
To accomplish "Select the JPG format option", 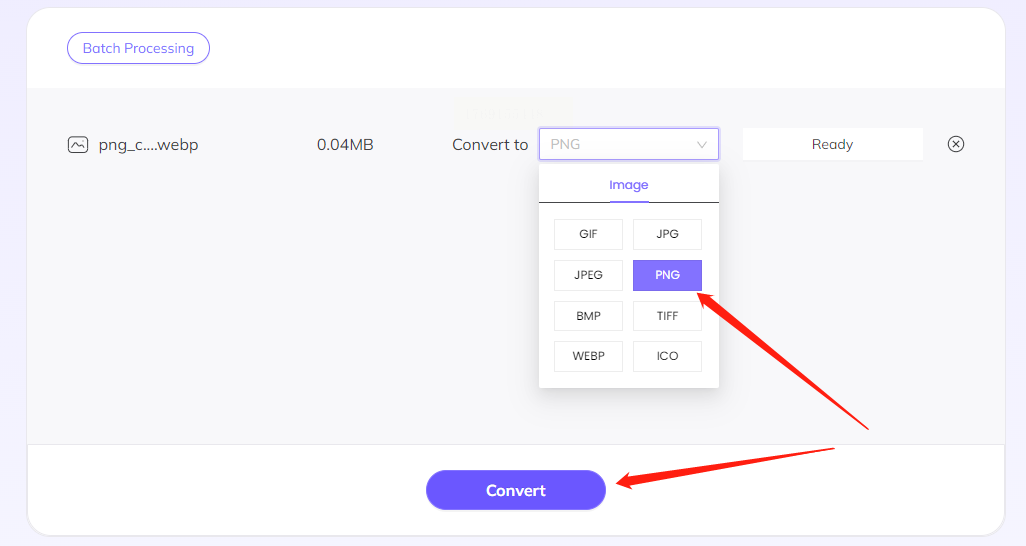I will pyautogui.click(x=667, y=234).
